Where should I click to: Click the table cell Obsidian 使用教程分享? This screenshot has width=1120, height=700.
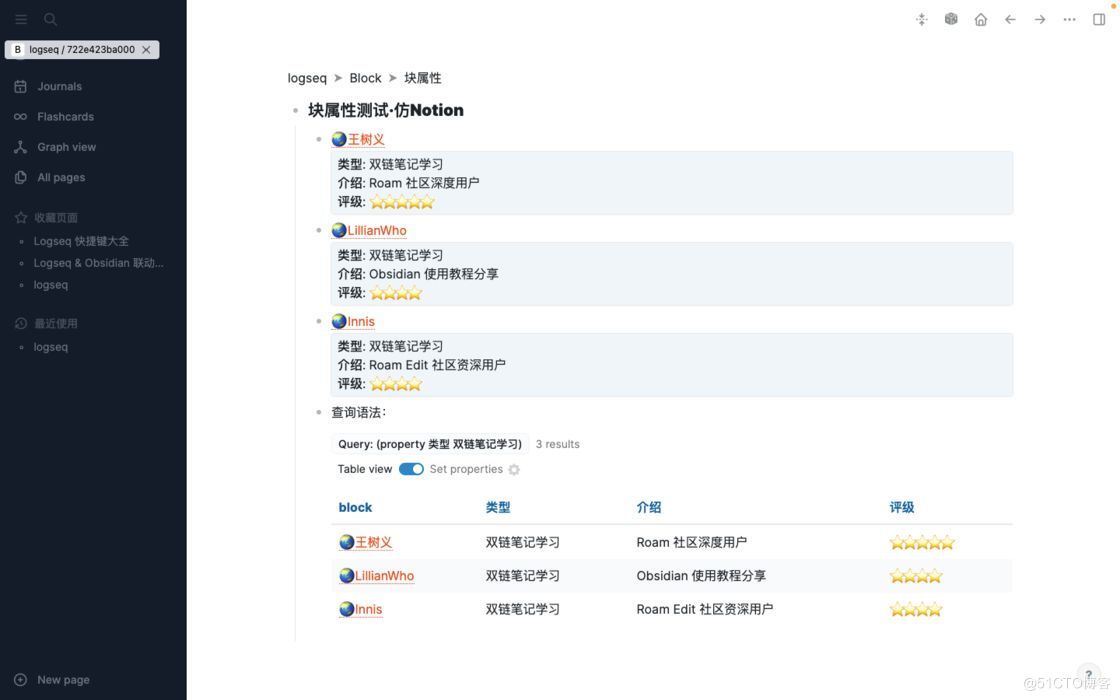pos(701,576)
